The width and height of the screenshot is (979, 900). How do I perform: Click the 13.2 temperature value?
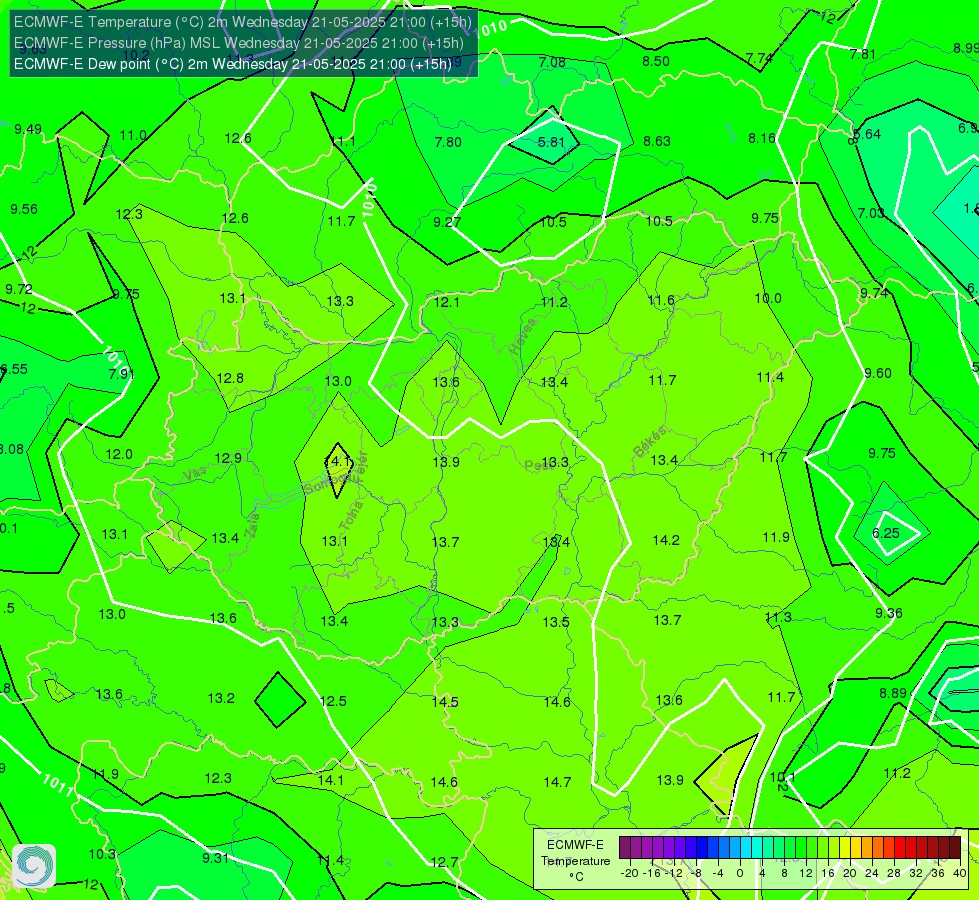pos(221,698)
